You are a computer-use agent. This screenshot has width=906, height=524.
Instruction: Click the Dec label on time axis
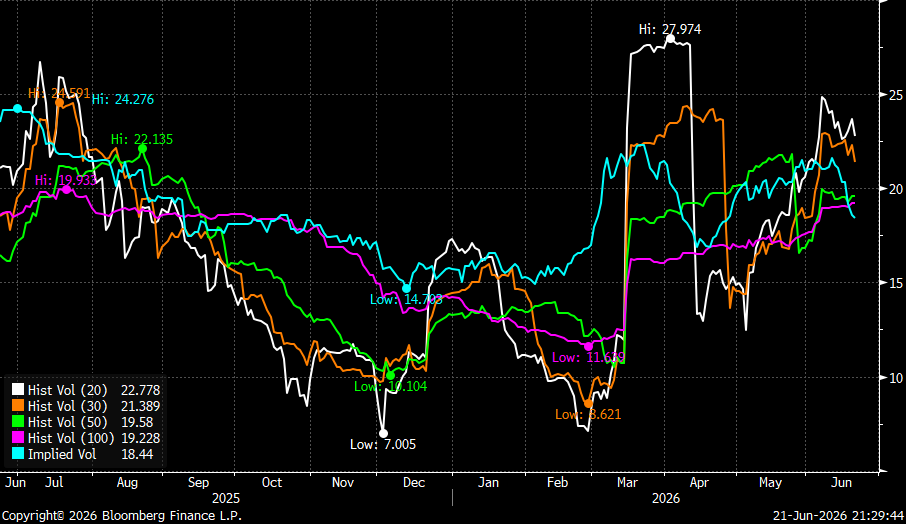click(414, 482)
